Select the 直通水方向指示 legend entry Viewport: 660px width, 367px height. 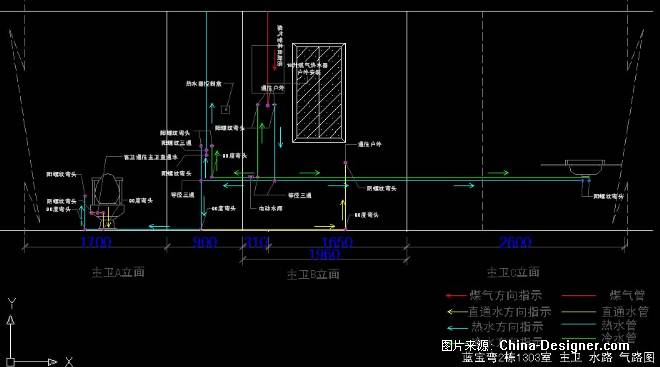point(499,312)
